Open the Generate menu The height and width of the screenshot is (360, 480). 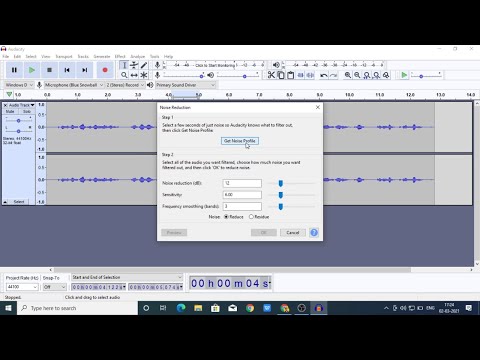pos(102,56)
